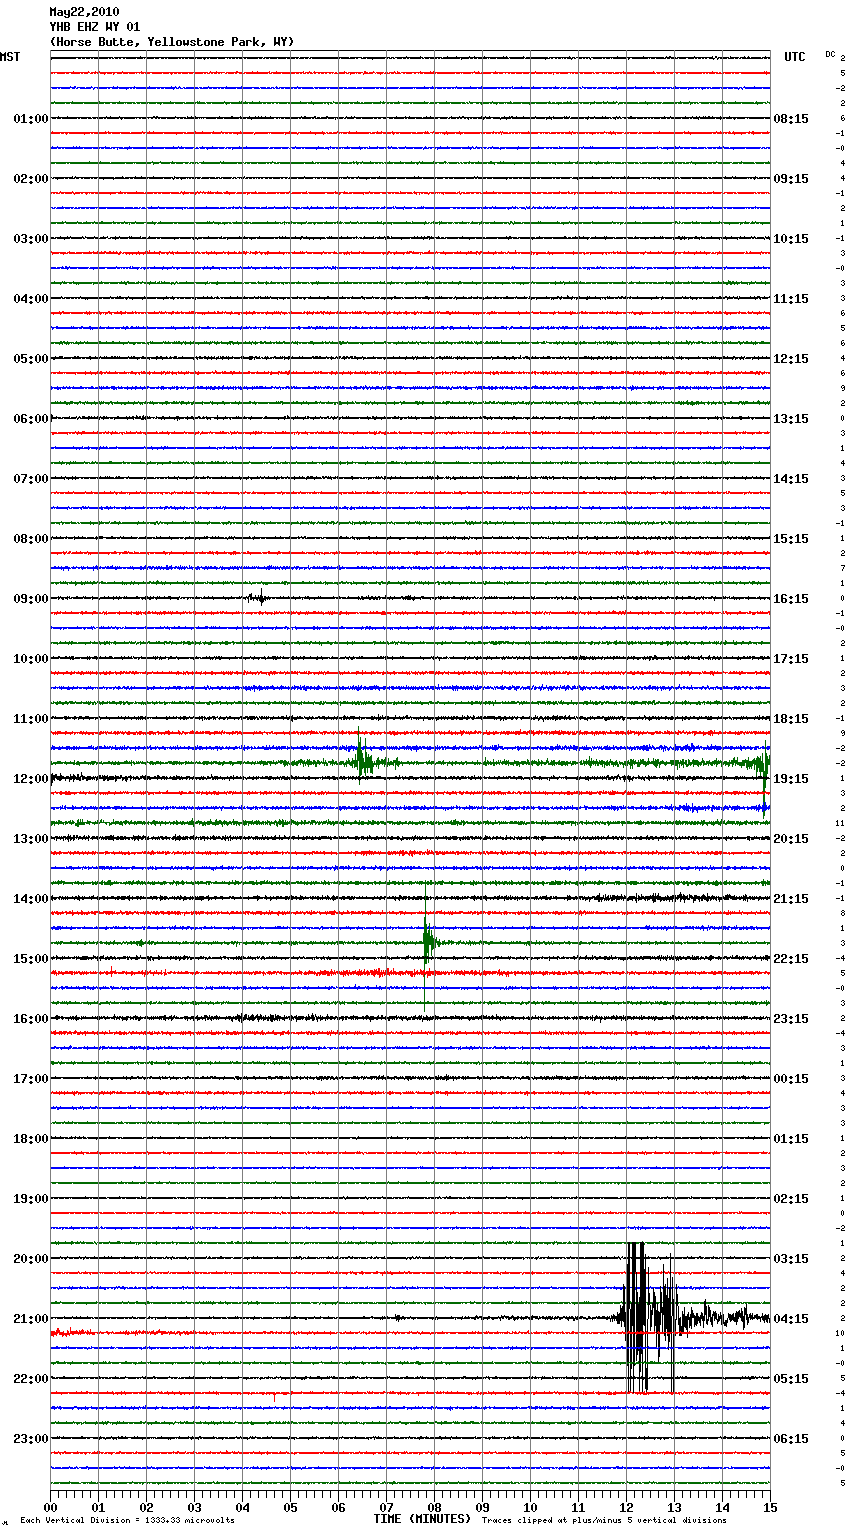Screen dimensions: 850x1534
Task: Select the 18:00 MST time label
Action: point(31,1139)
